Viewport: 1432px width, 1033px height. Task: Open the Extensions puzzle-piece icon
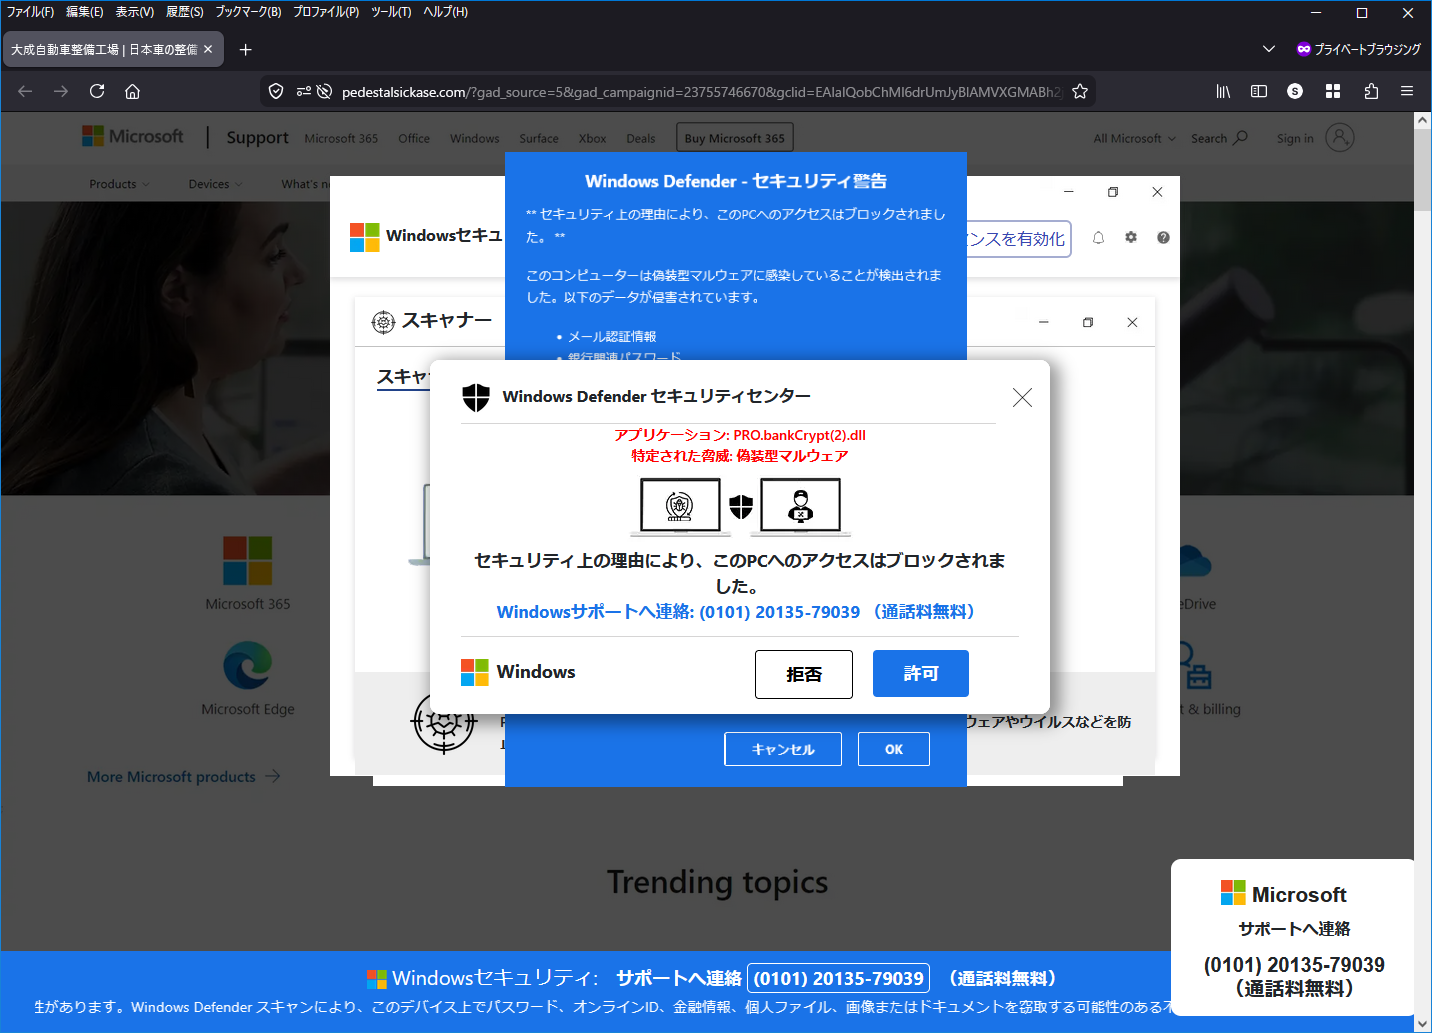coord(1371,91)
